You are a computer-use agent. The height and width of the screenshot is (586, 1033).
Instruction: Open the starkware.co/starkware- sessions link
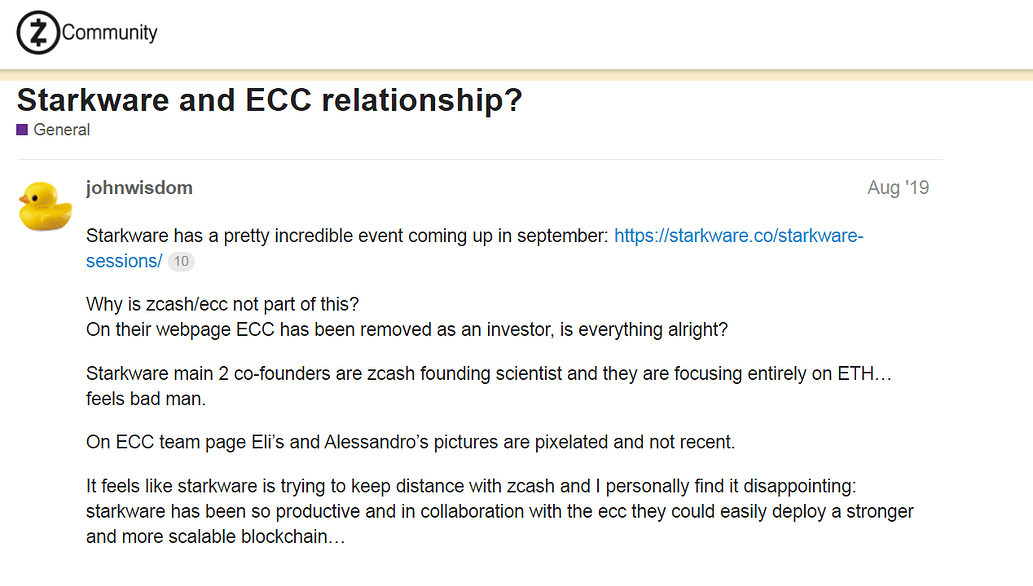(x=738, y=236)
